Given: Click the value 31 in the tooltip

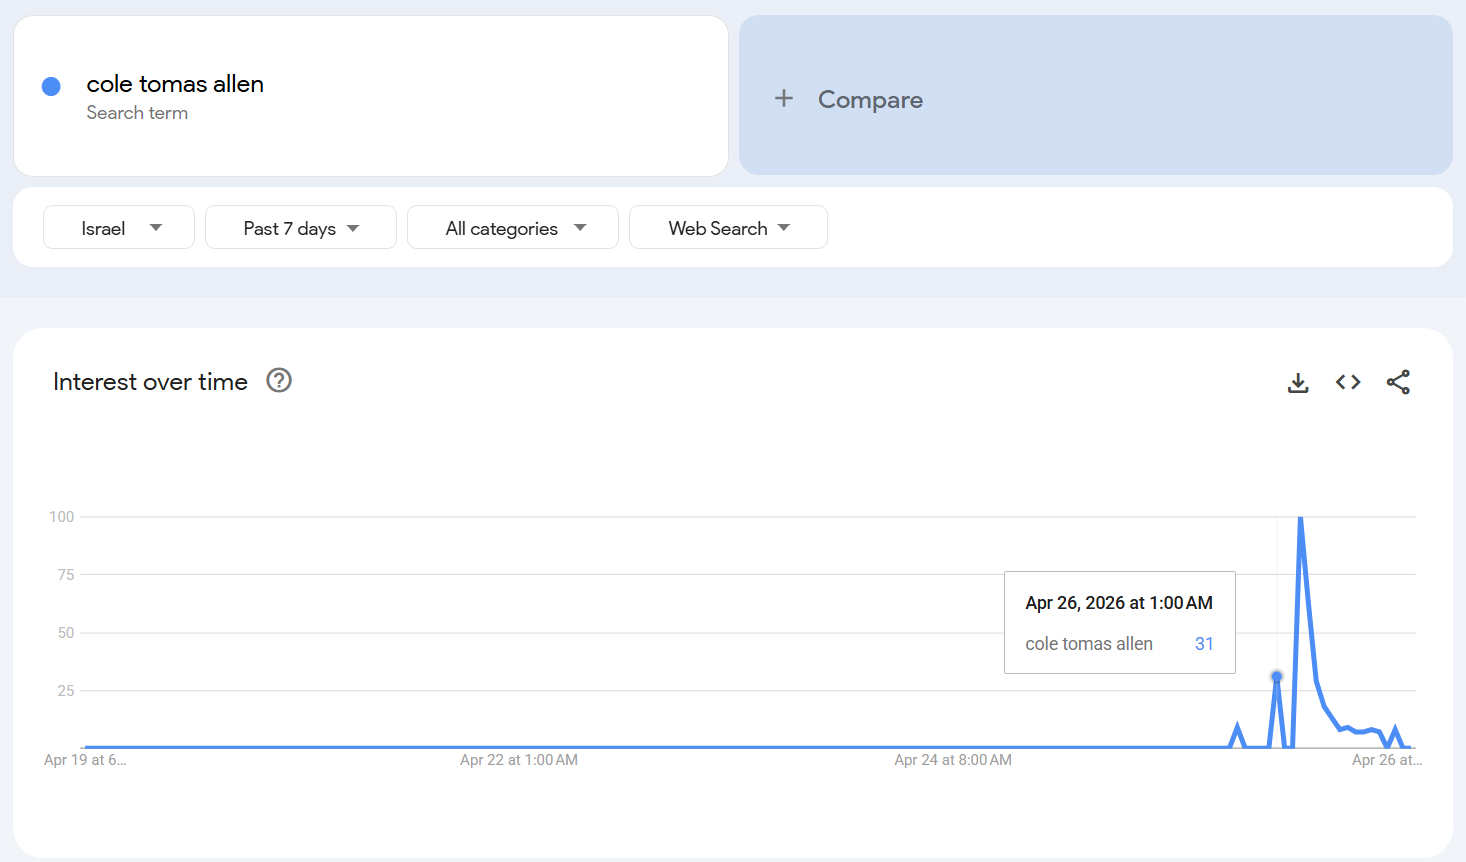Looking at the screenshot, I should (1204, 644).
